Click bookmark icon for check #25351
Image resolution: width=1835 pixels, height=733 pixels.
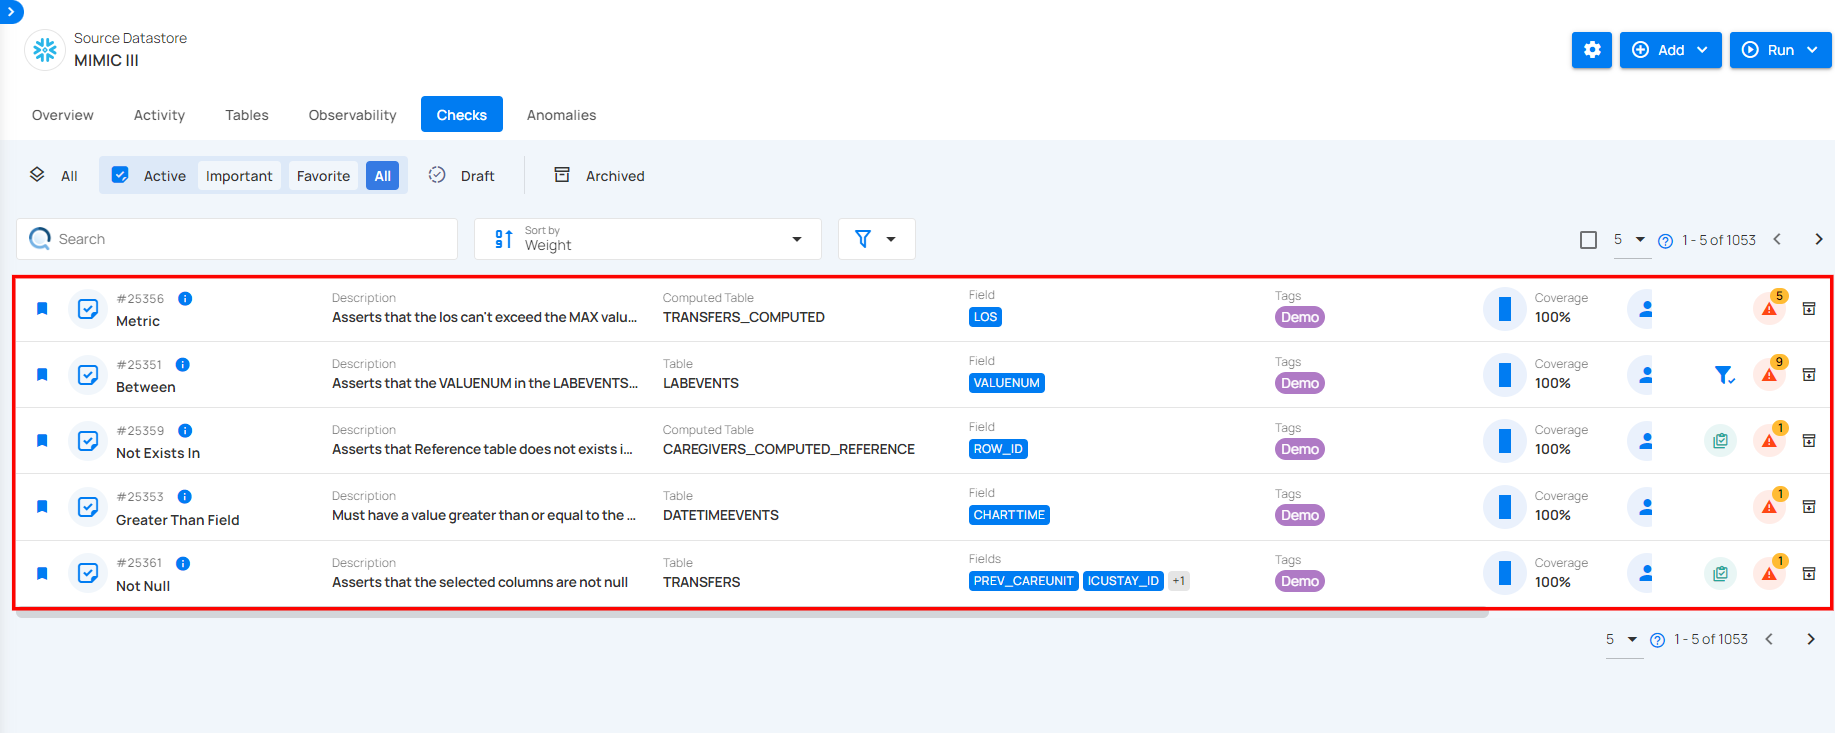click(42, 375)
